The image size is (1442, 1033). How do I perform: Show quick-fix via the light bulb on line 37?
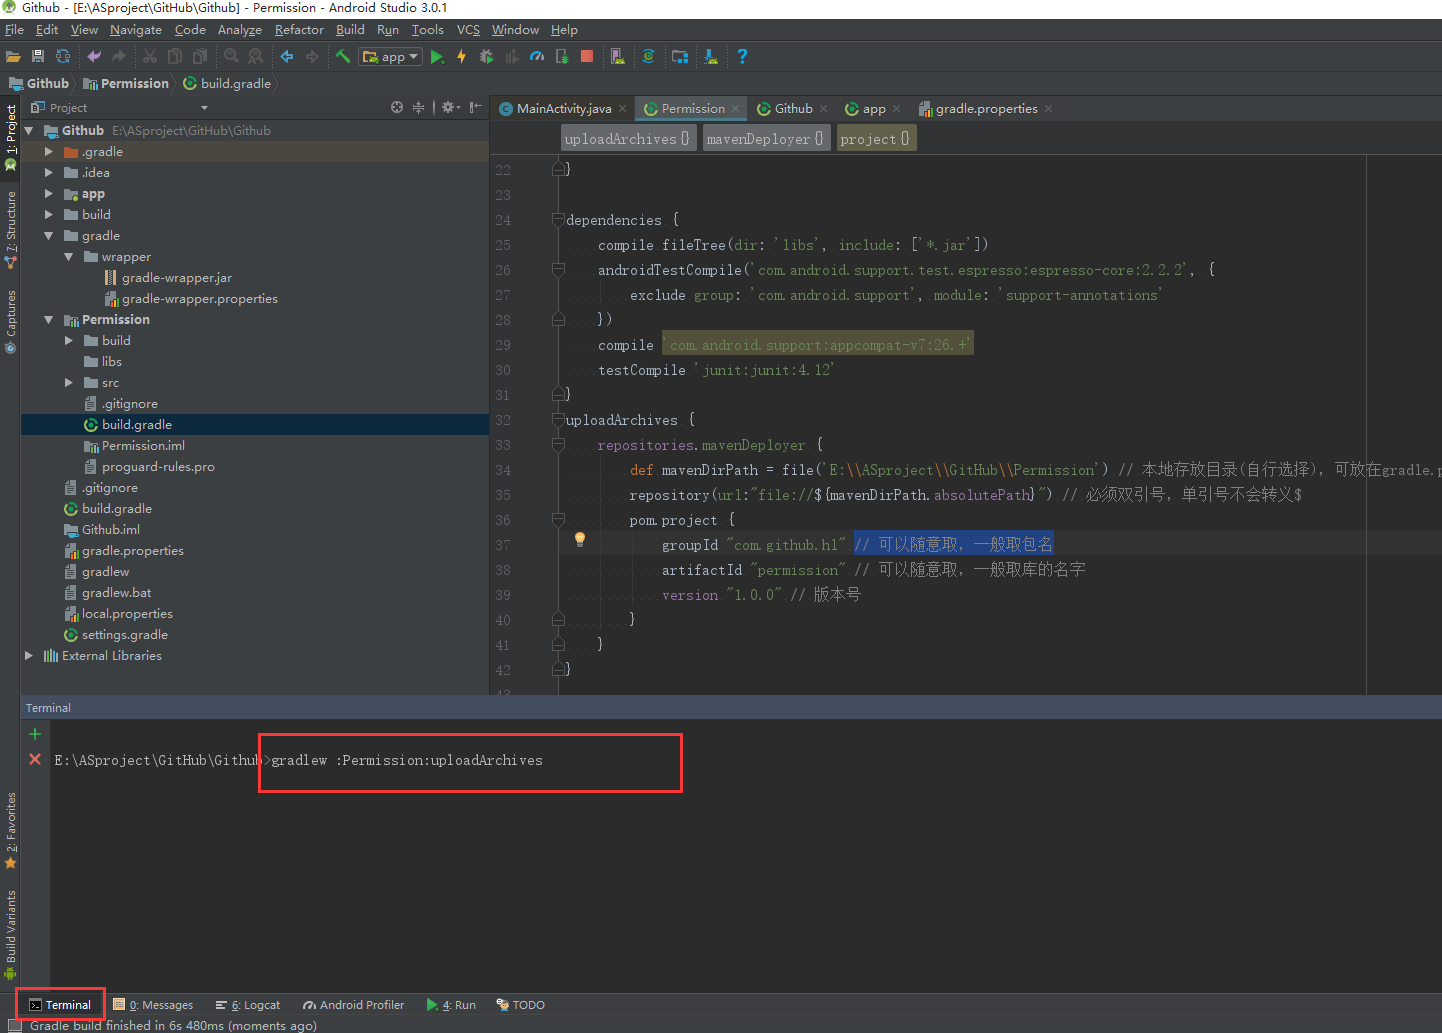579,540
